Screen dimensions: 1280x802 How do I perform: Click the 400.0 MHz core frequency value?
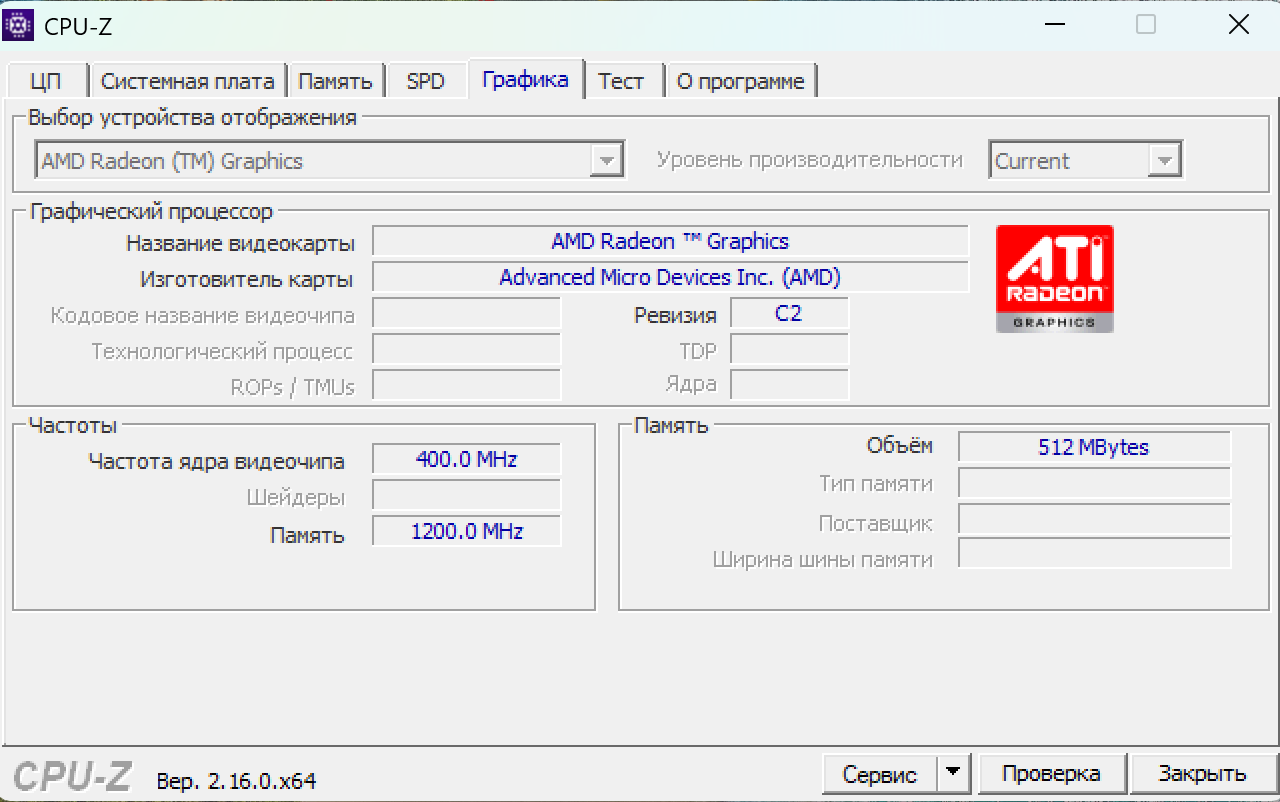pos(467,459)
